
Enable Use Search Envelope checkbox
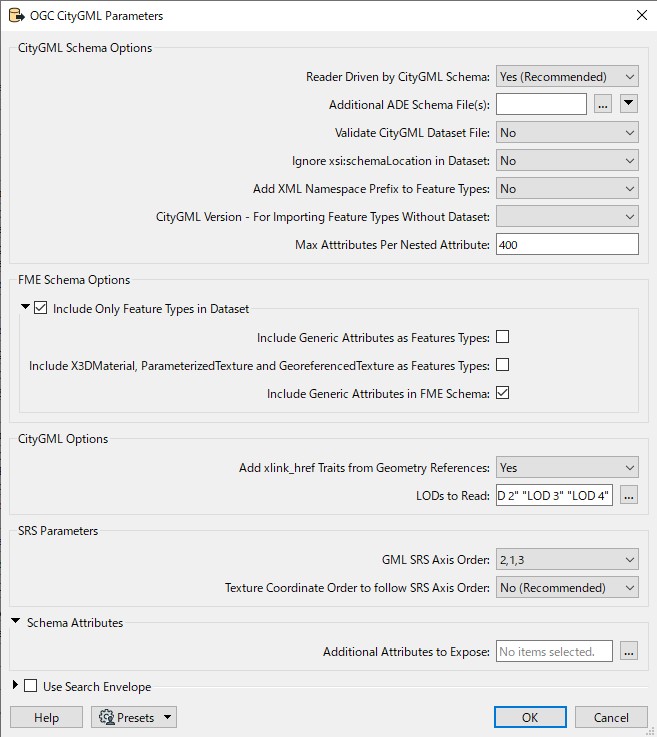point(31,686)
